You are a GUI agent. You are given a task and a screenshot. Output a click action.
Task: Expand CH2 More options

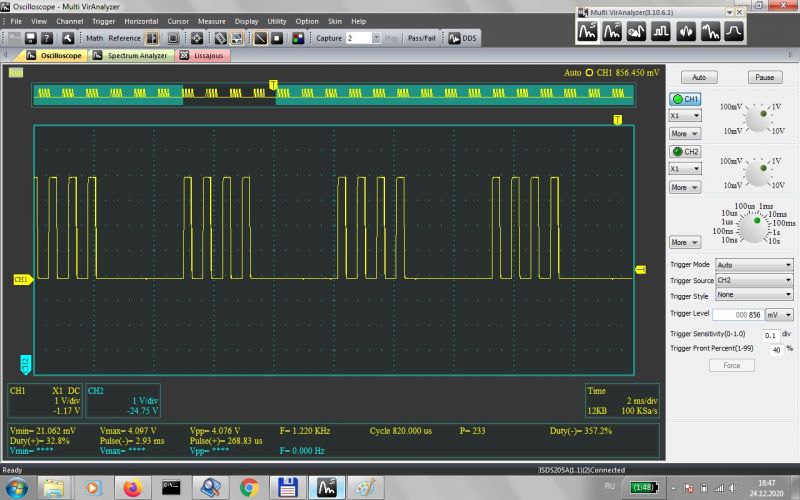point(685,187)
